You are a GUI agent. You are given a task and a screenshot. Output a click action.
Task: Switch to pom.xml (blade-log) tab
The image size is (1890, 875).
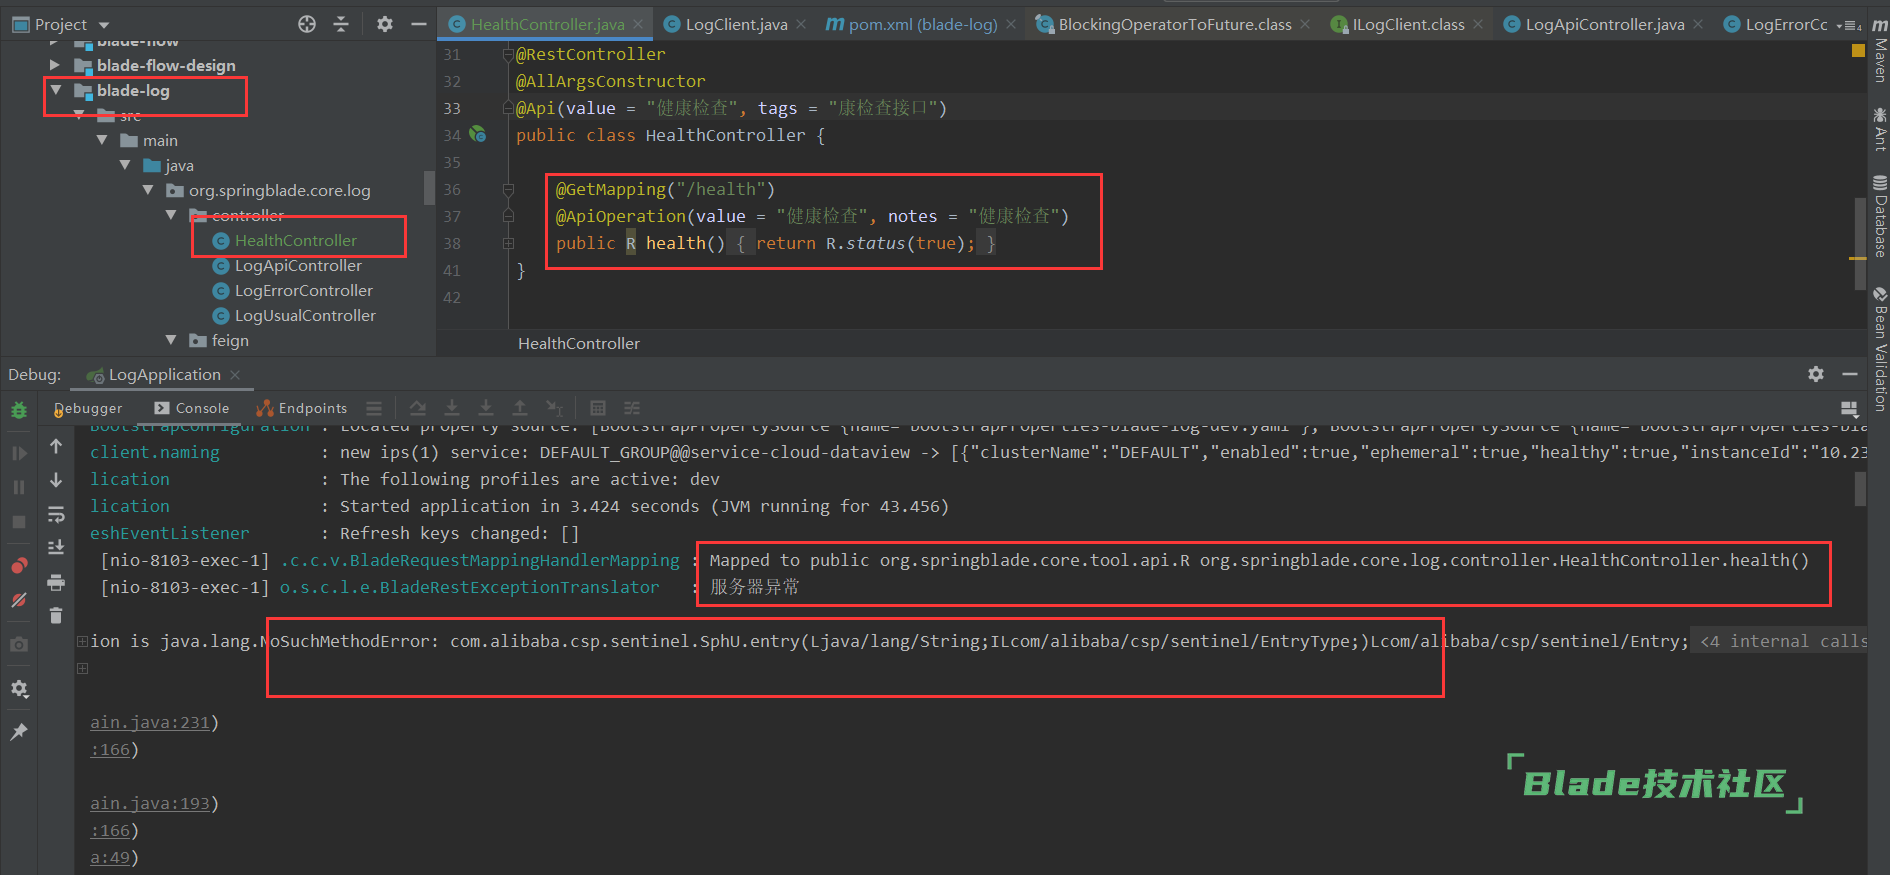point(923,24)
